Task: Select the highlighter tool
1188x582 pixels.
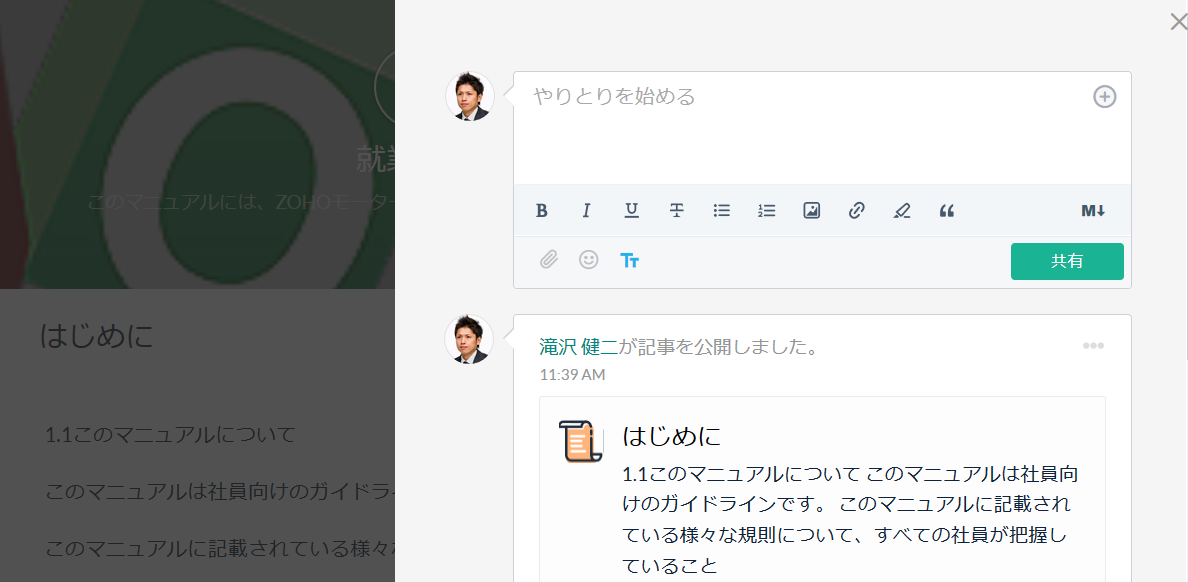Action: (x=902, y=211)
